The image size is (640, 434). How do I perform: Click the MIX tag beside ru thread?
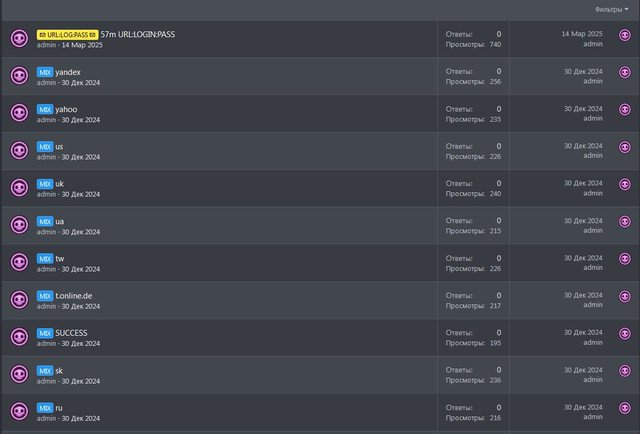(x=45, y=408)
